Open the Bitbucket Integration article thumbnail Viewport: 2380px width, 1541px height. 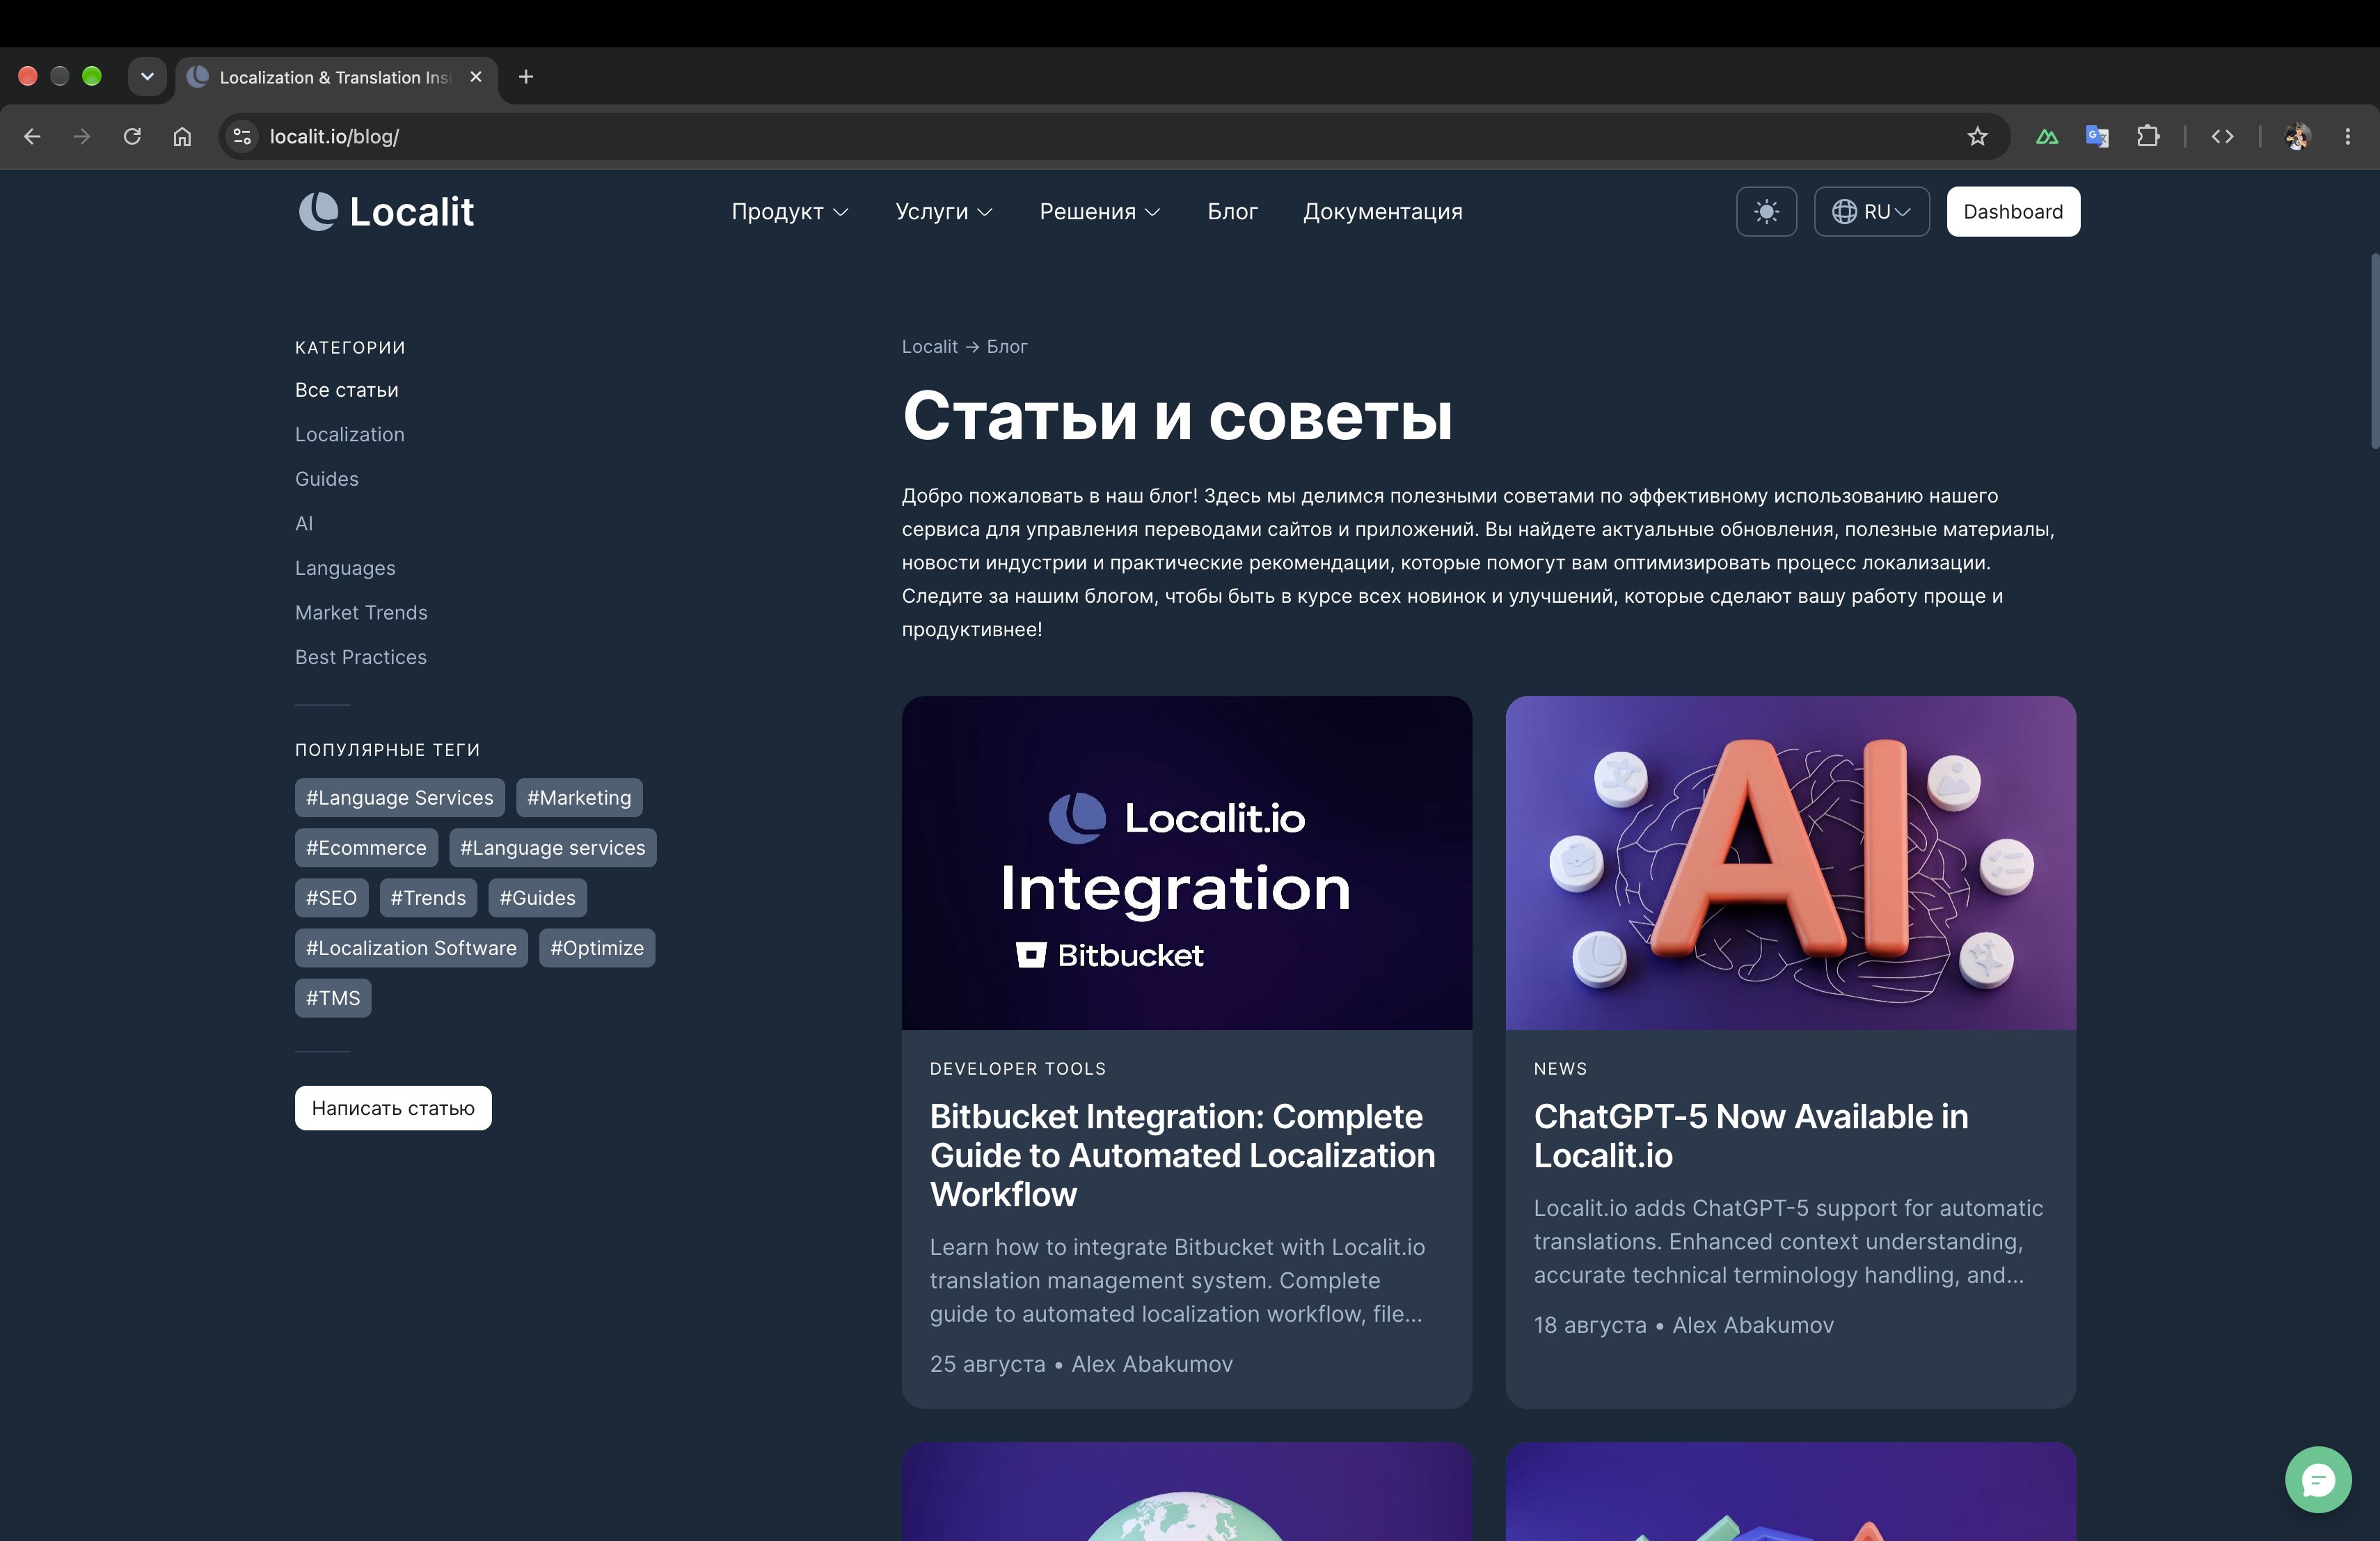[1186, 863]
